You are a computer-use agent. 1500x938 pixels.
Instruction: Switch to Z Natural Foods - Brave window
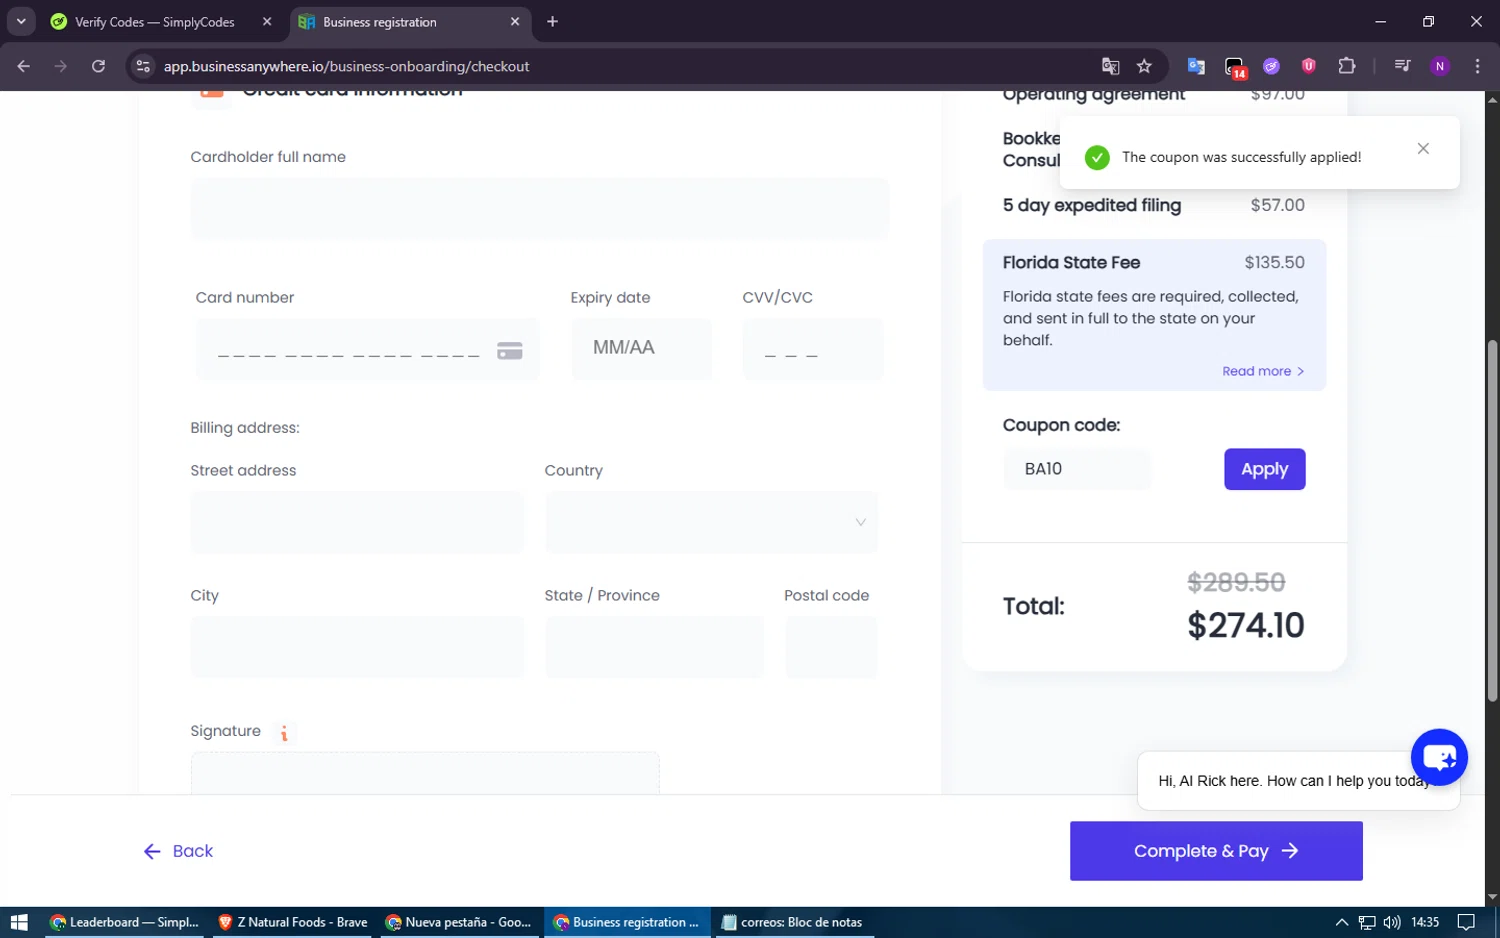(x=292, y=922)
